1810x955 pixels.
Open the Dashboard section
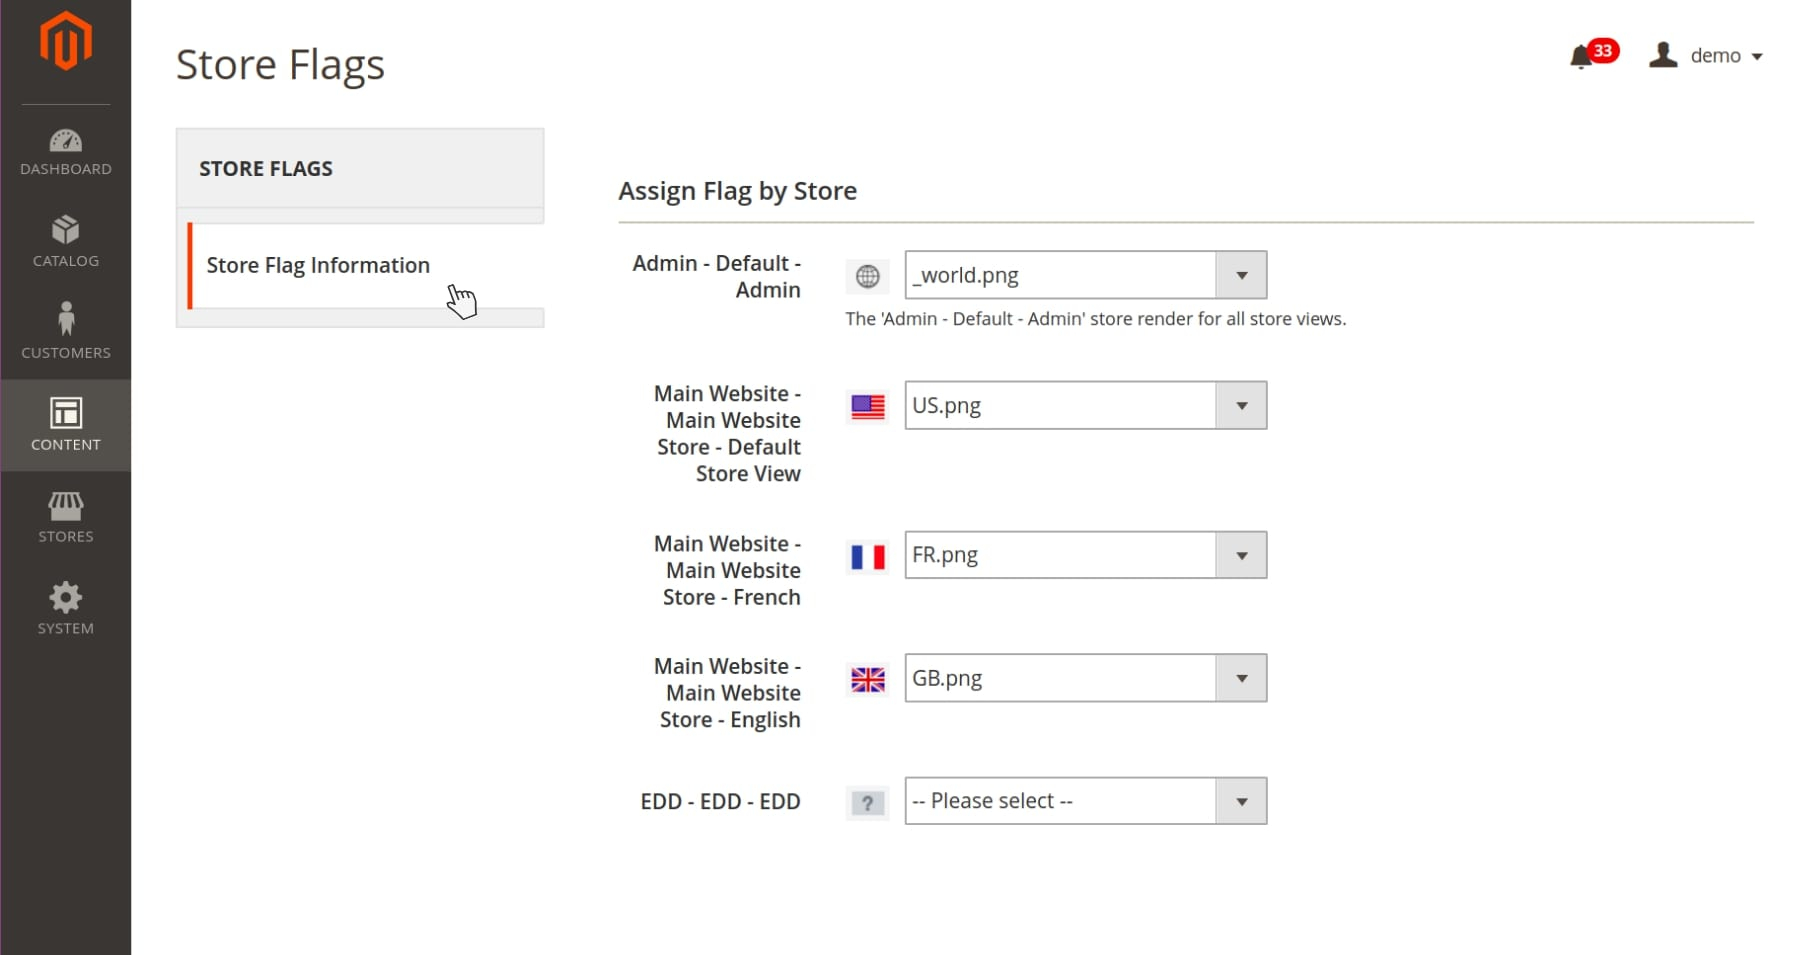point(66,153)
